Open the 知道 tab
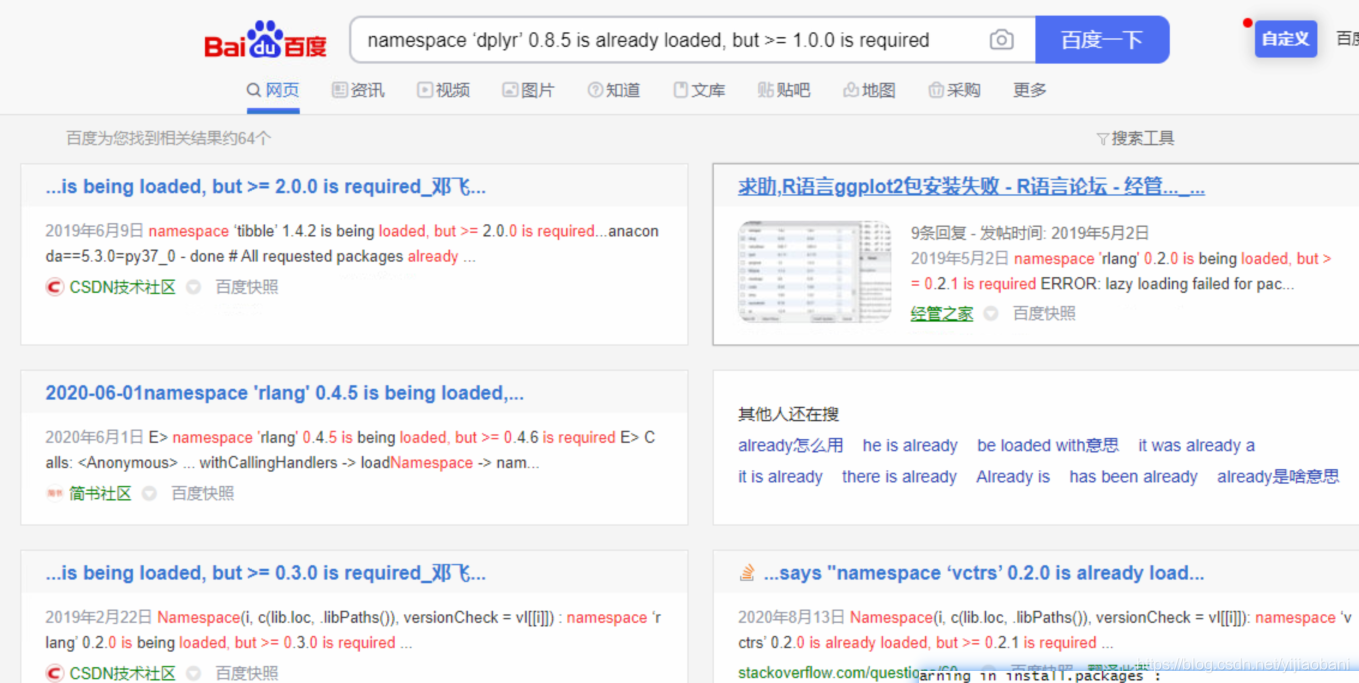Screen dimensions: 1359x683 (614, 90)
